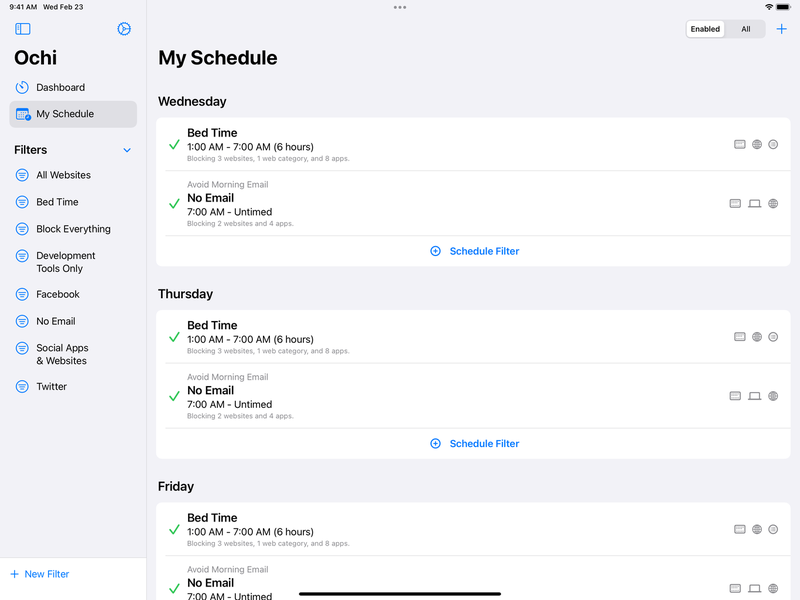800x600 pixels.
Task: Switch to the All segment
Action: [746, 29]
